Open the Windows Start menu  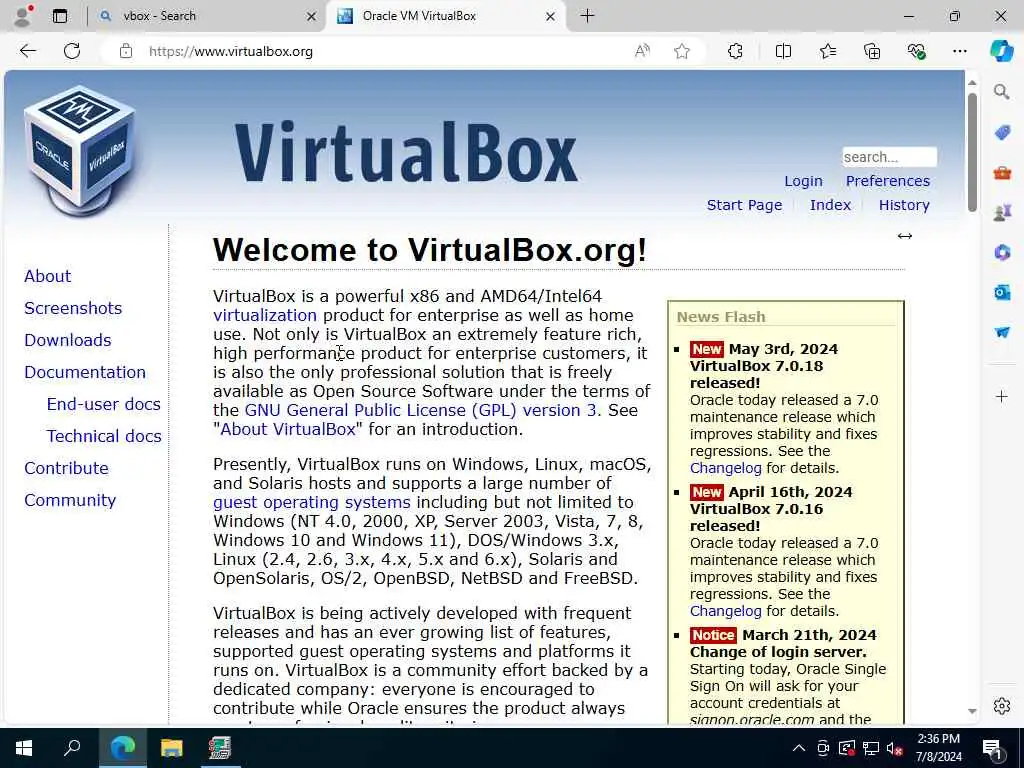24,748
